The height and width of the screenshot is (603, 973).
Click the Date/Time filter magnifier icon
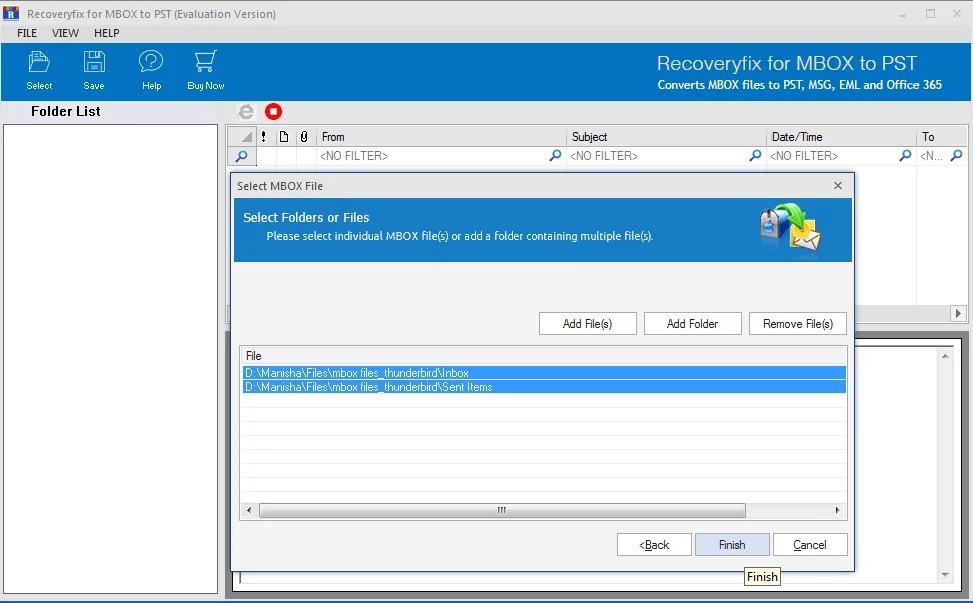point(905,156)
